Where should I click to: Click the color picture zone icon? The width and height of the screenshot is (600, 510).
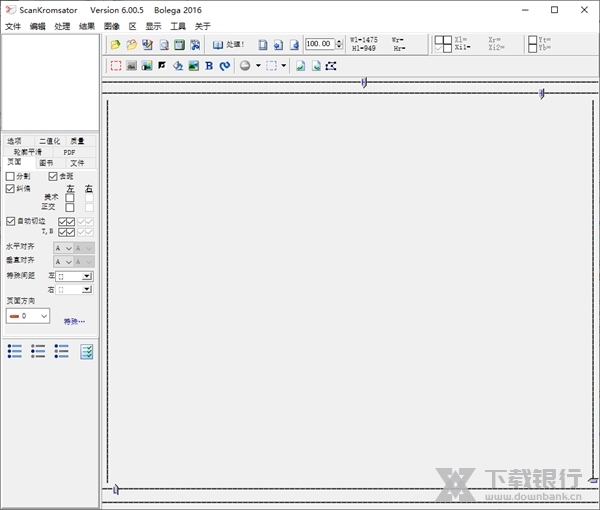(x=147, y=66)
